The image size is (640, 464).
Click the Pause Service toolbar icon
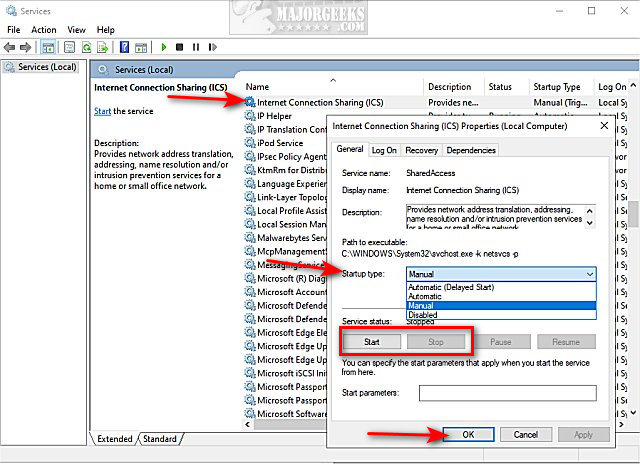pos(196,47)
